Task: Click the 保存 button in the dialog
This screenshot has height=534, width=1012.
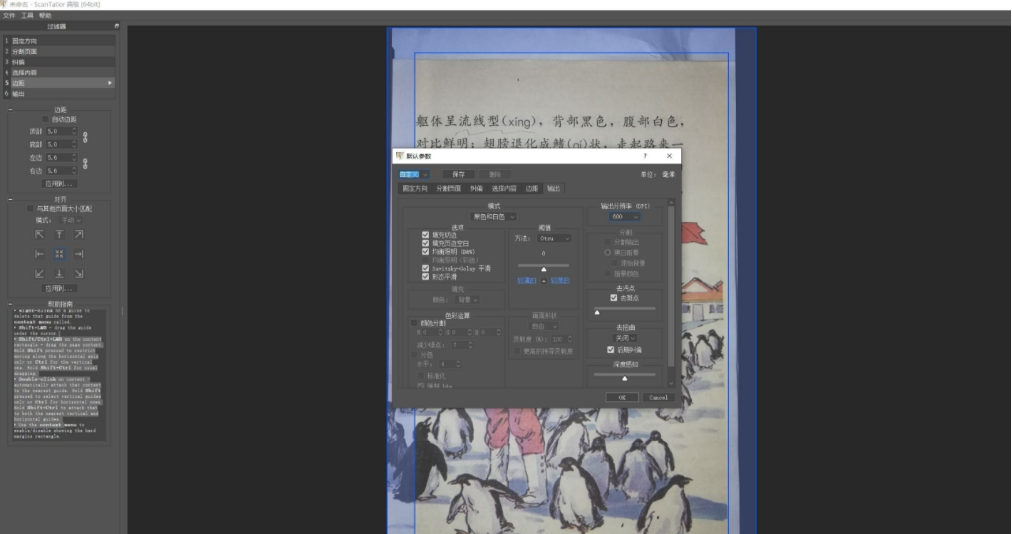Action: tap(458, 174)
